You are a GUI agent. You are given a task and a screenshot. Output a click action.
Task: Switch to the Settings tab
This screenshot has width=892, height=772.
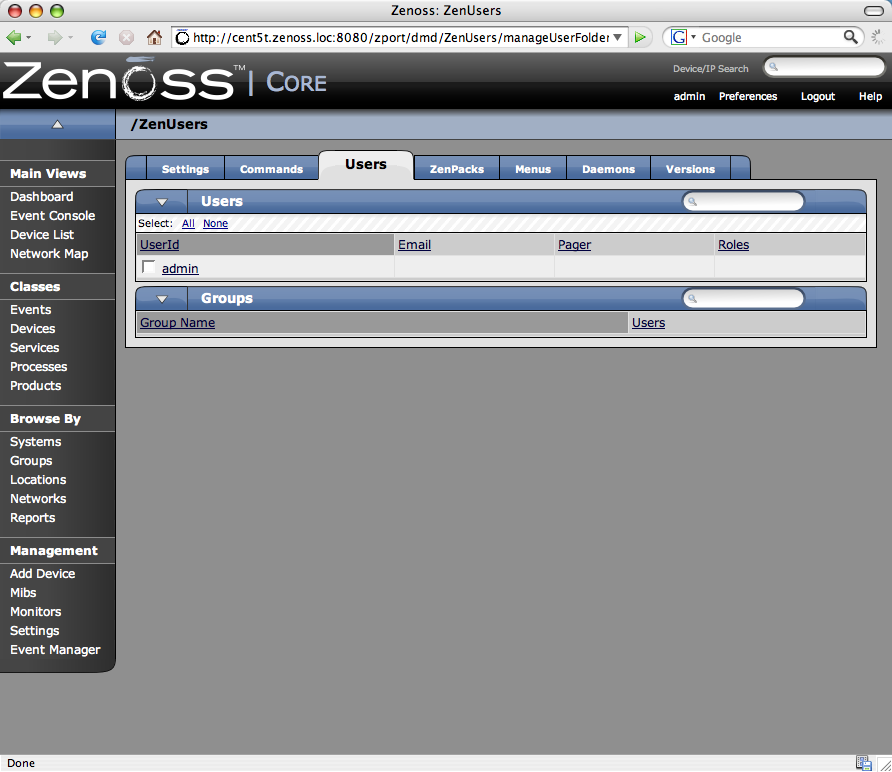pyautogui.click(x=185, y=169)
